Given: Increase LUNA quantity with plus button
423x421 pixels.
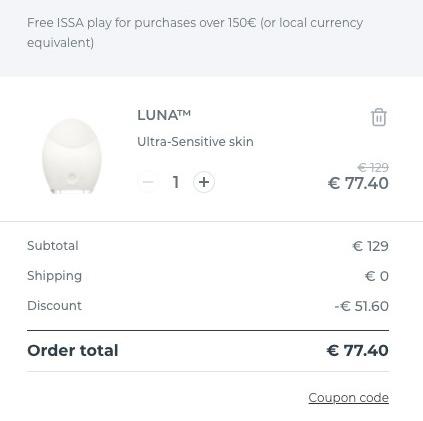Looking at the screenshot, I should (x=204, y=182).
